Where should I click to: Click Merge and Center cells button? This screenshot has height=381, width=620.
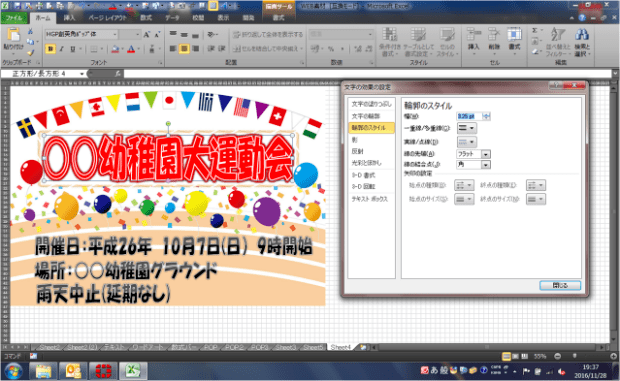pyautogui.click(x=265, y=49)
